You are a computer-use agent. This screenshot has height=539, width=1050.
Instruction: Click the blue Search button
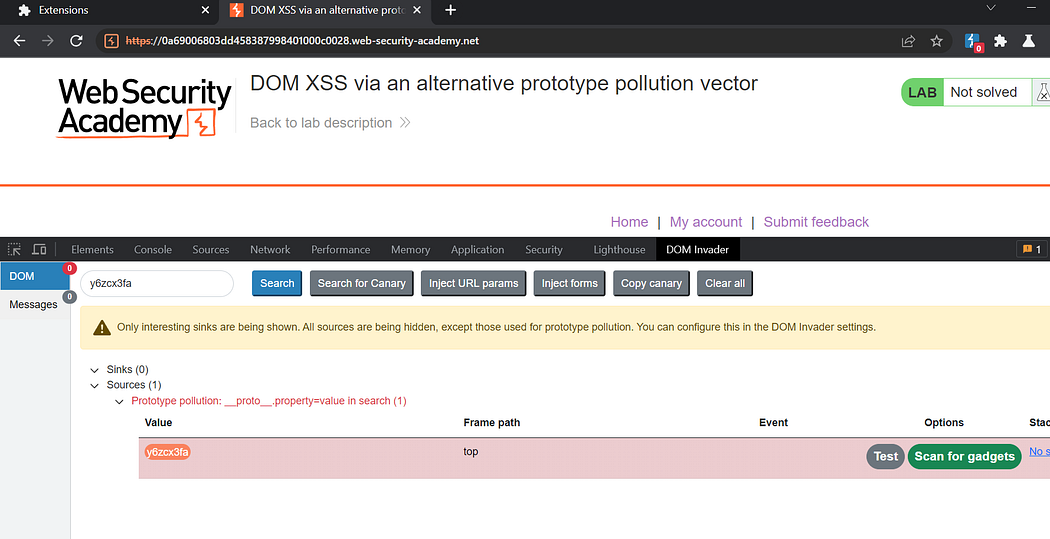tap(277, 283)
